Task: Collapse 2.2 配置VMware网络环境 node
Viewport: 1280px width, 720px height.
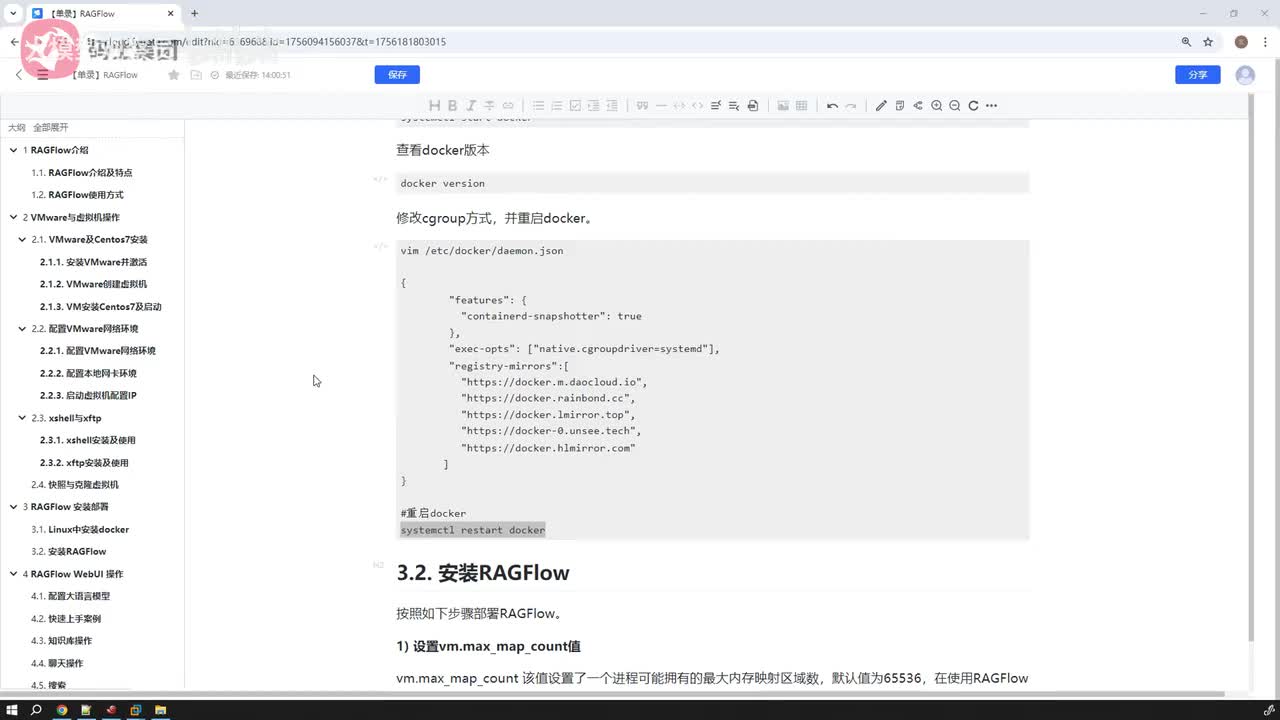Action: click(x=22, y=329)
